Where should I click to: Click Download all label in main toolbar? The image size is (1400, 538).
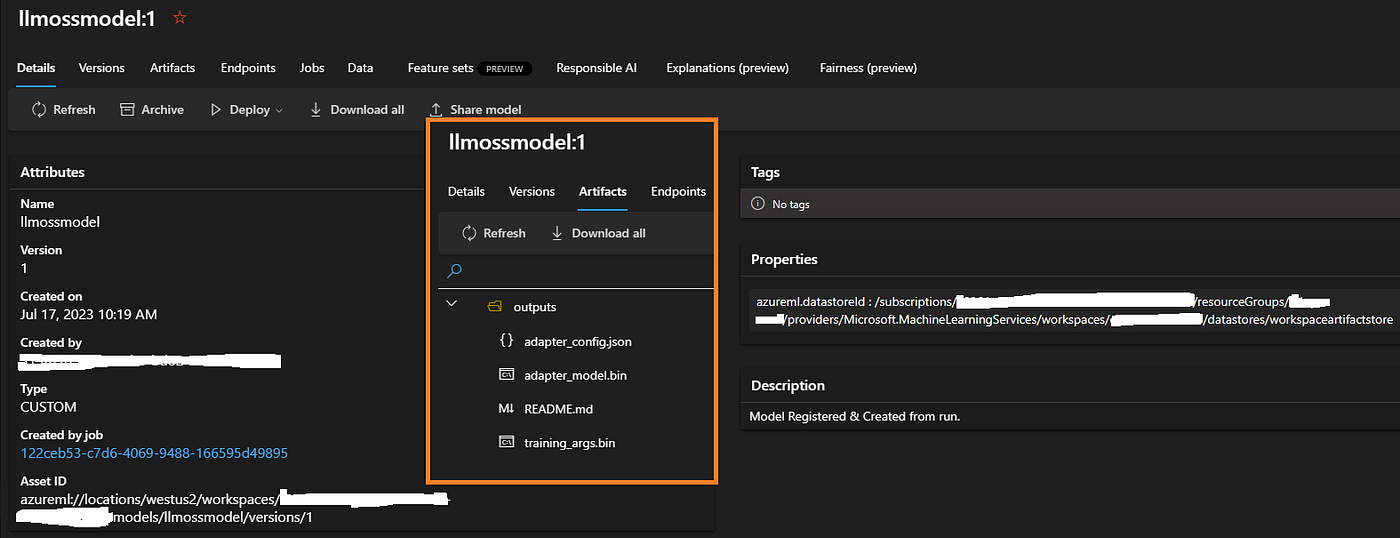[367, 110]
